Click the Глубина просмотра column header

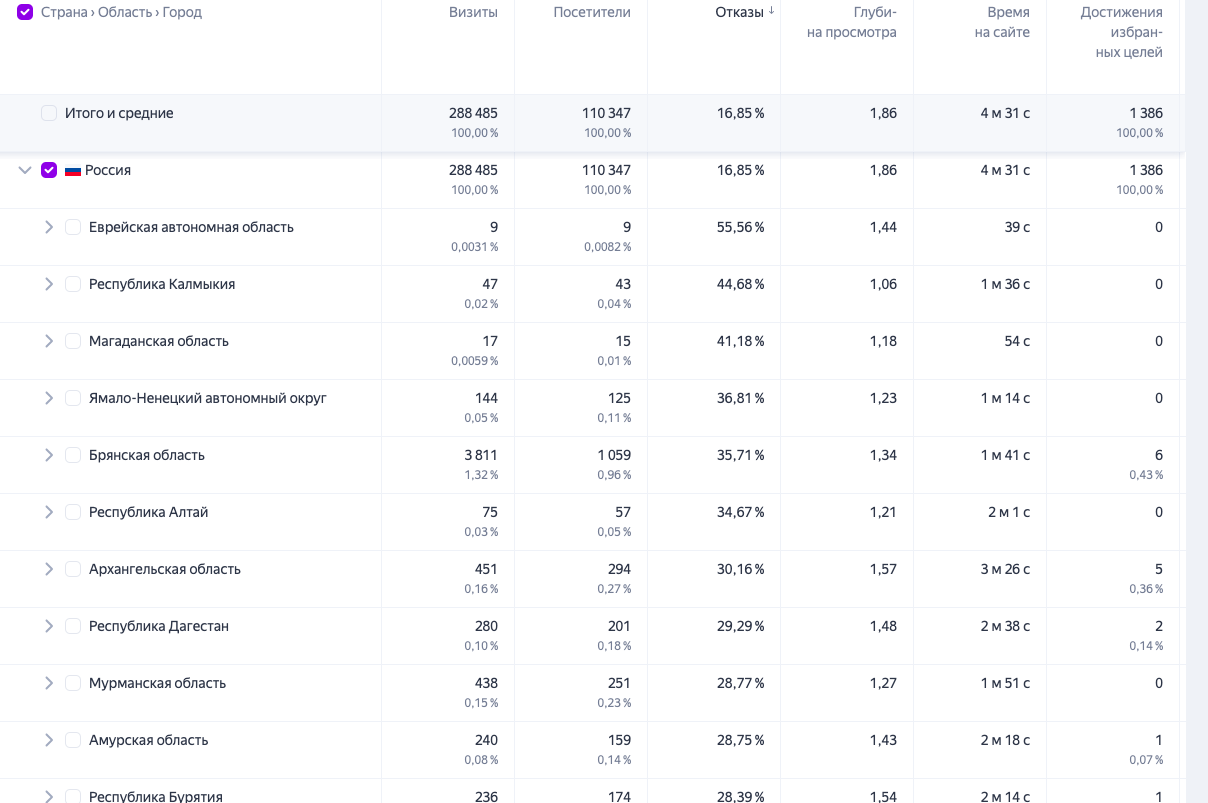click(851, 22)
